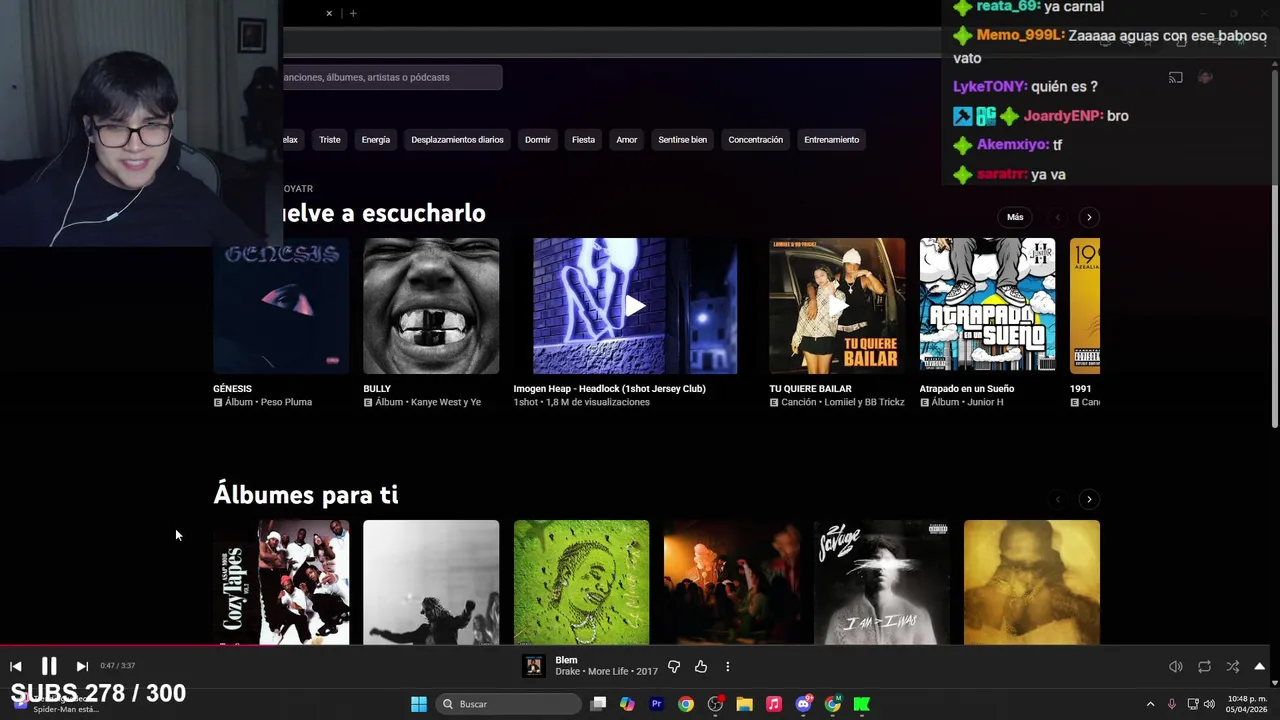This screenshot has height=720, width=1280.
Task: Focus the search songs, albums, artists field
Action: 392,77
